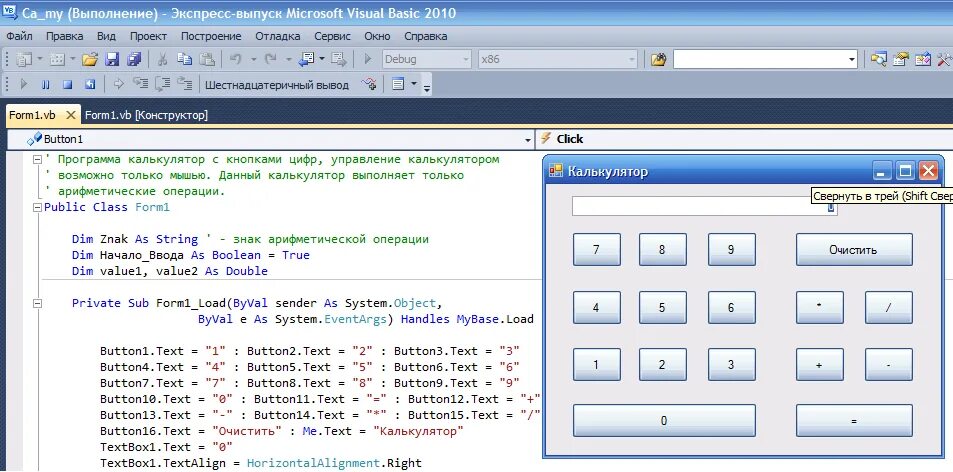Click the Cut scissors icon

click(x=162, y=60)
